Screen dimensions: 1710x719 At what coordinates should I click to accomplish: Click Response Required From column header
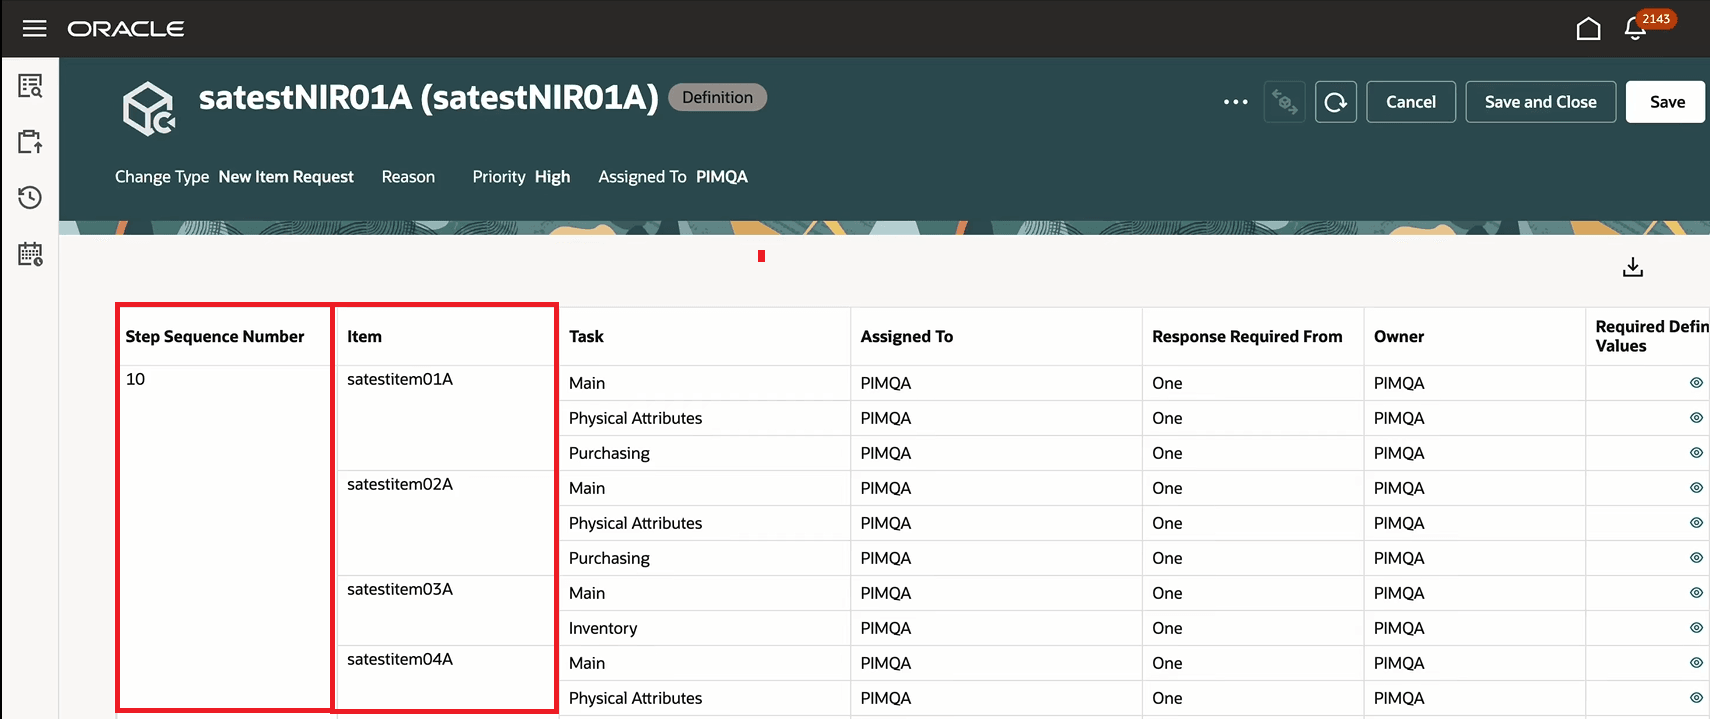point(1247,336)
